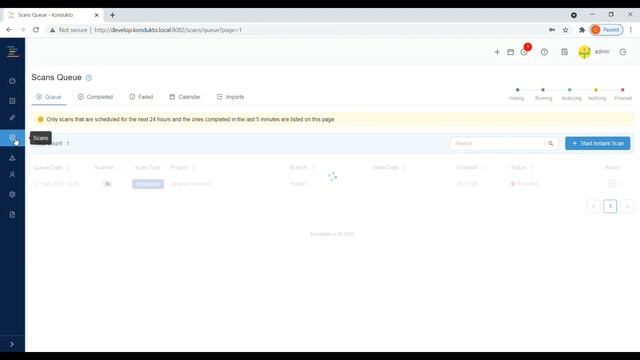Screen dimensions: 640x360
Task: Switch to the Completed tab
Action: point(95,97)
